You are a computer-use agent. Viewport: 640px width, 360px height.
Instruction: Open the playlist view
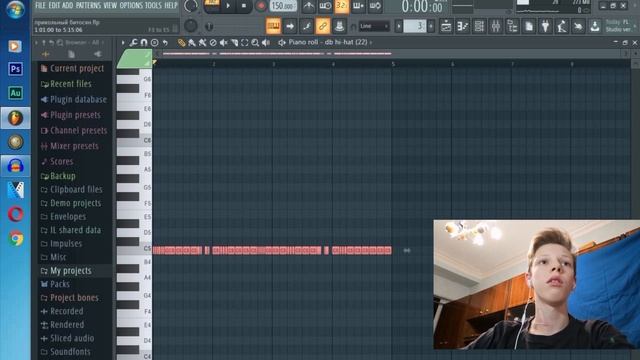coord(446,26)
